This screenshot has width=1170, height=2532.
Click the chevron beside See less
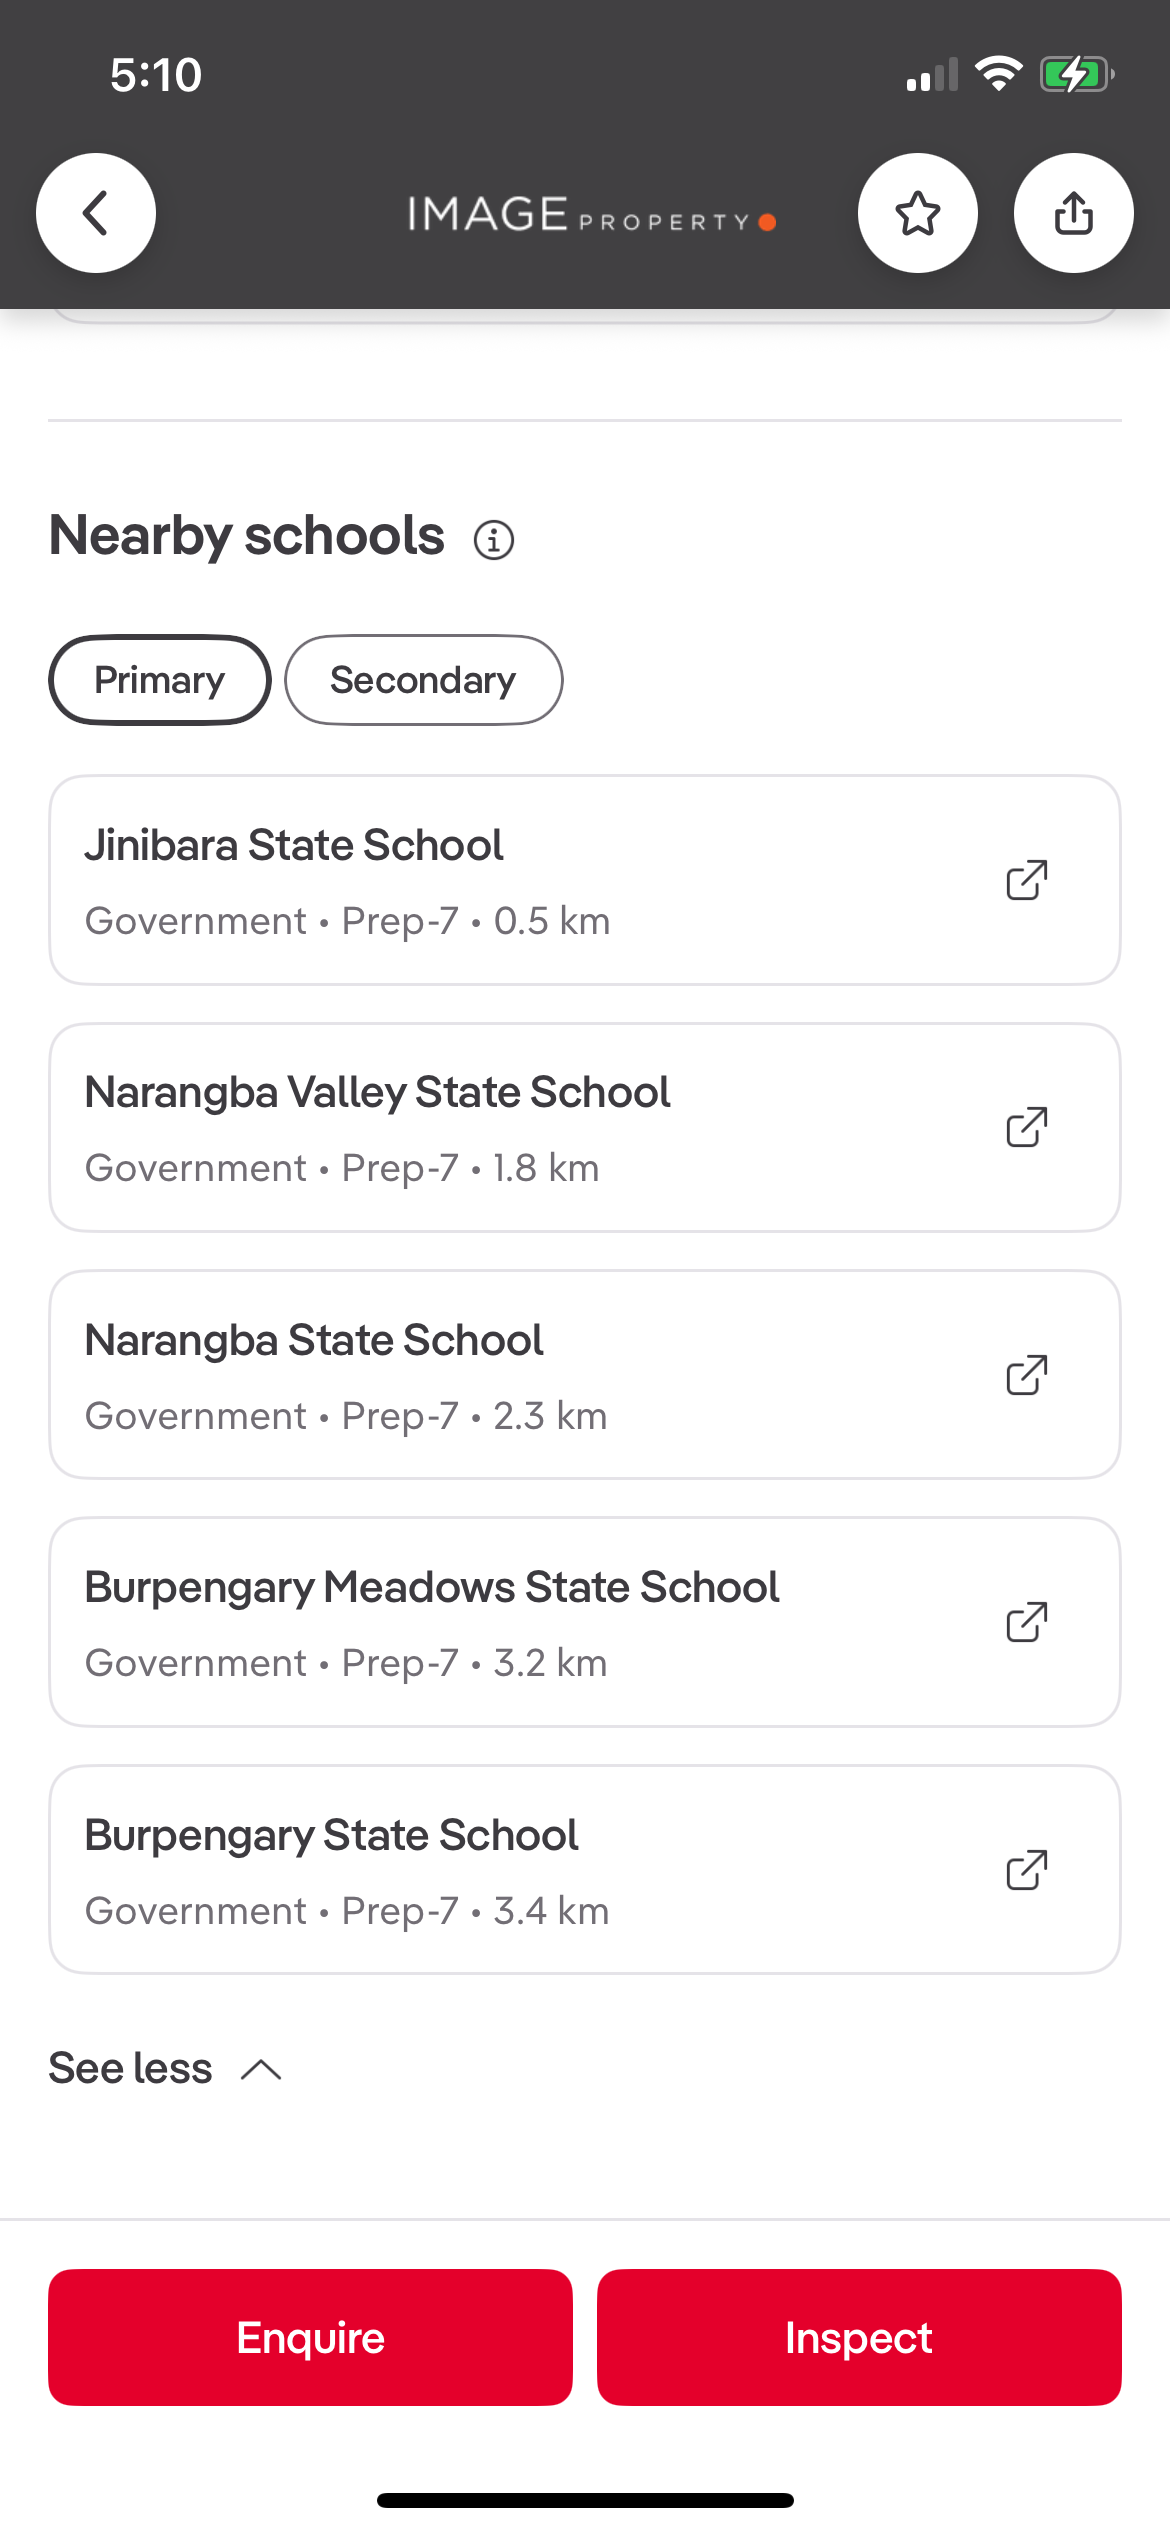pos(262,2069)
